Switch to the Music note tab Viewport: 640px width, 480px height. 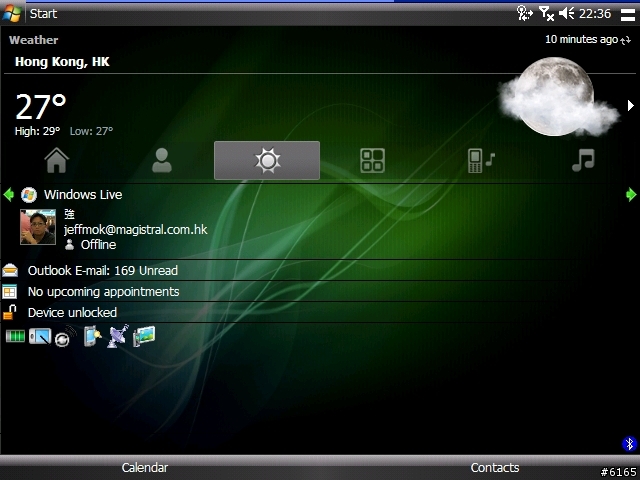pos(584,160)
